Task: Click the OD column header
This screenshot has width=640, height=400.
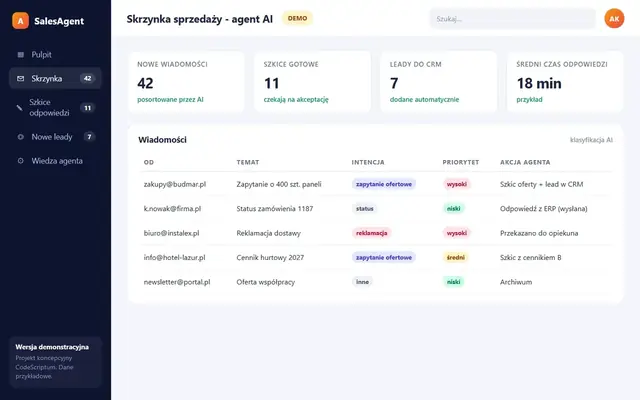Action: 149,162
